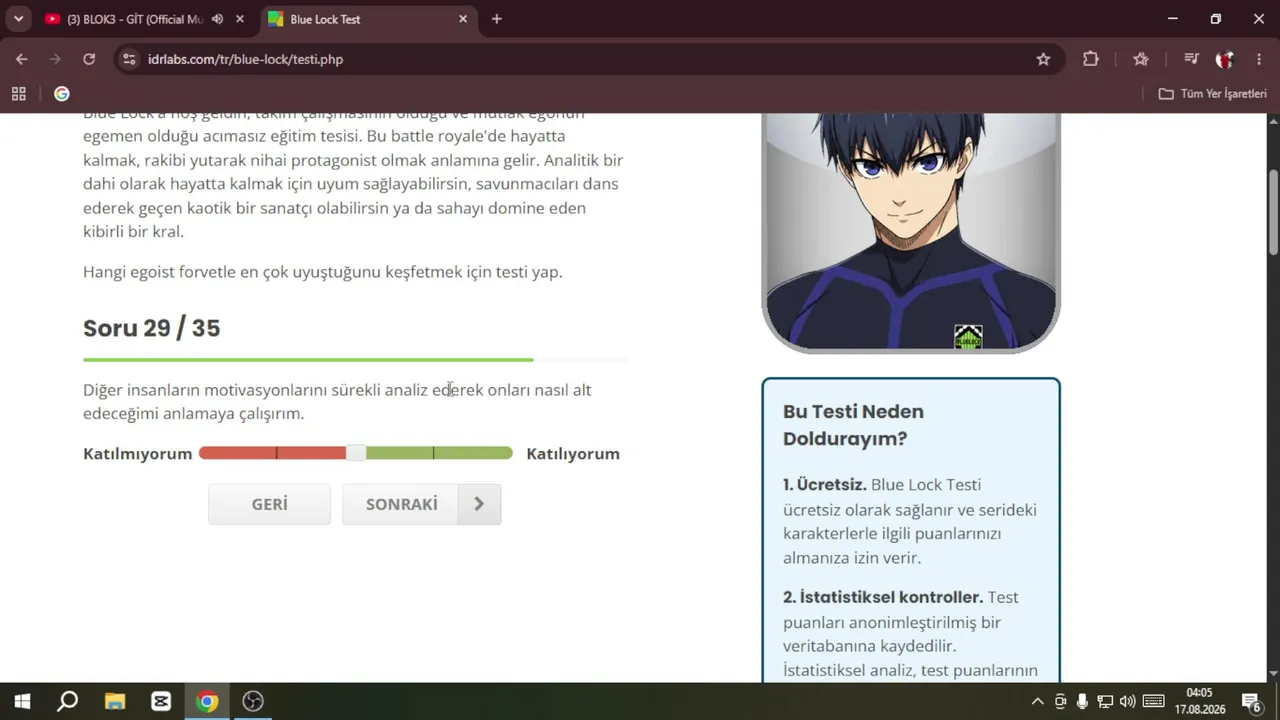Viewport: 1280px width, 720px height.
Task: Set the slider to the green agree side
Action: click(x=439, y=453)
